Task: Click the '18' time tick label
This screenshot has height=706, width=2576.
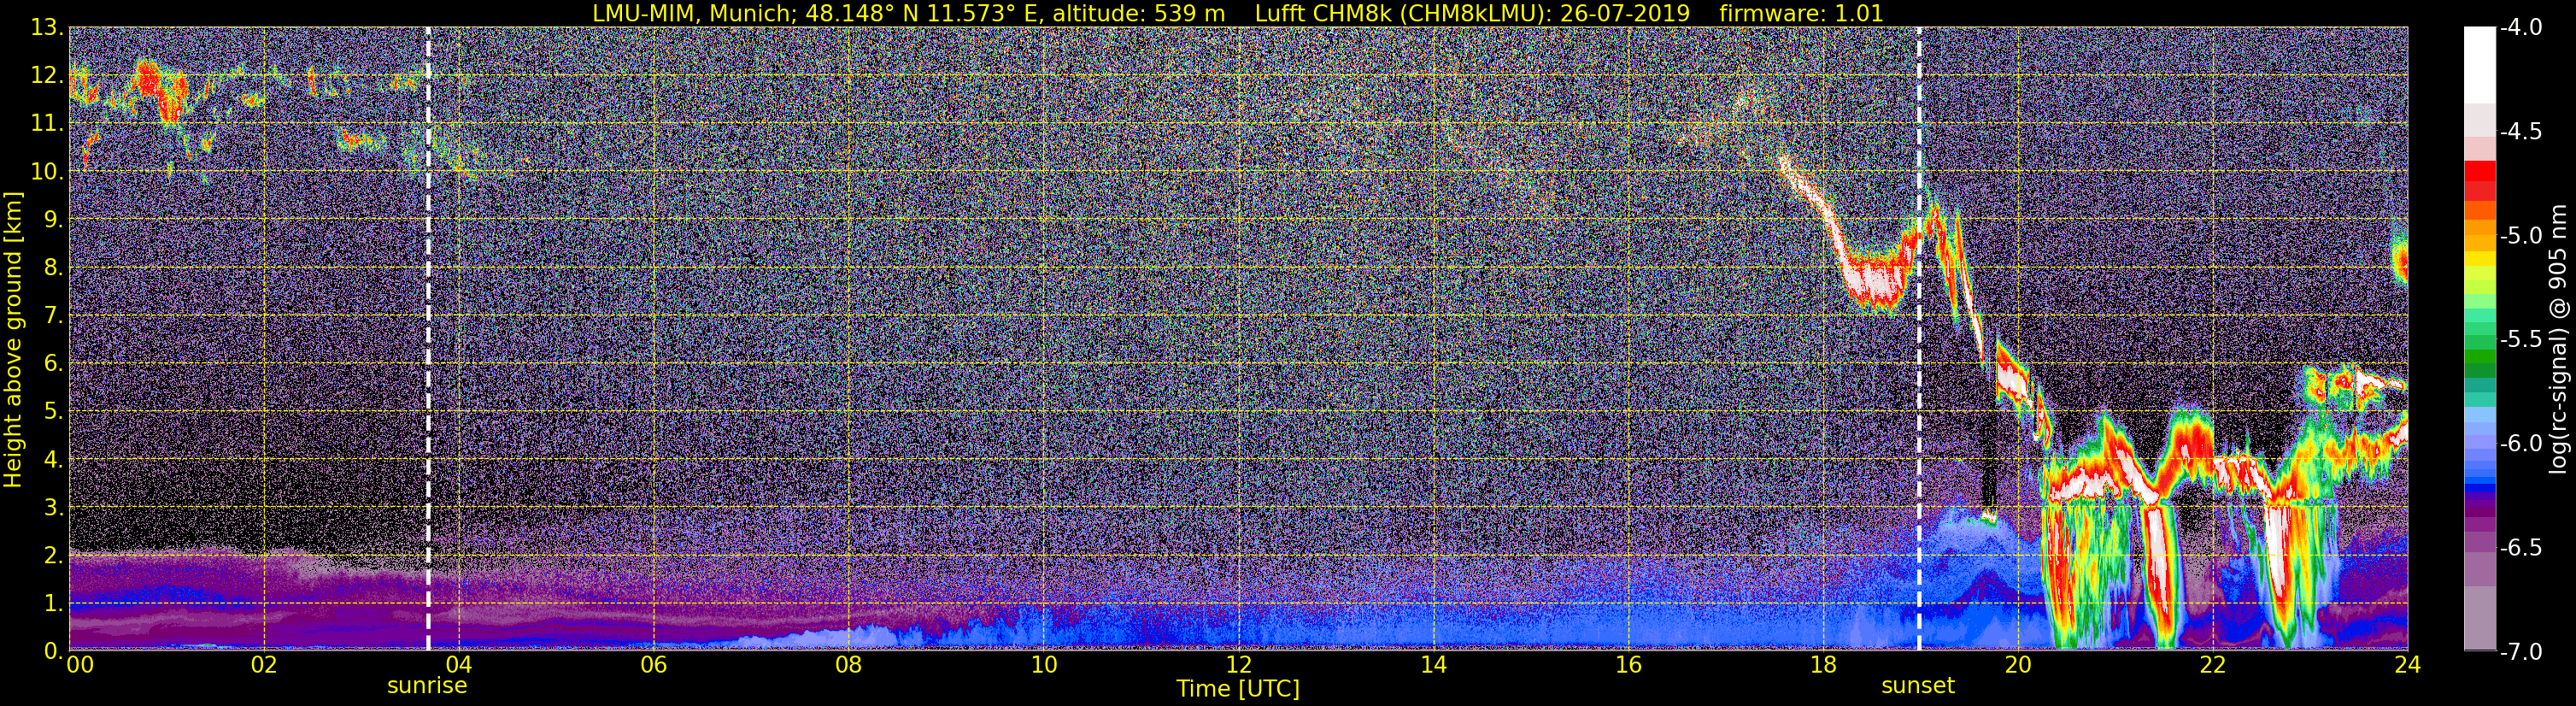Action: [x=1823, y=666]
